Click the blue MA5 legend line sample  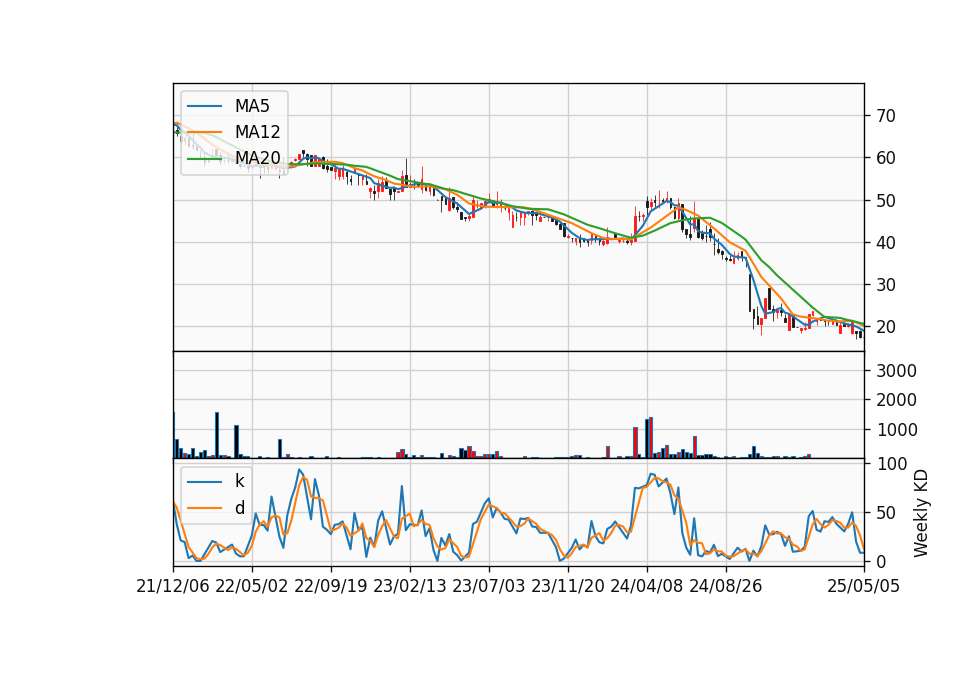[204, 106]
